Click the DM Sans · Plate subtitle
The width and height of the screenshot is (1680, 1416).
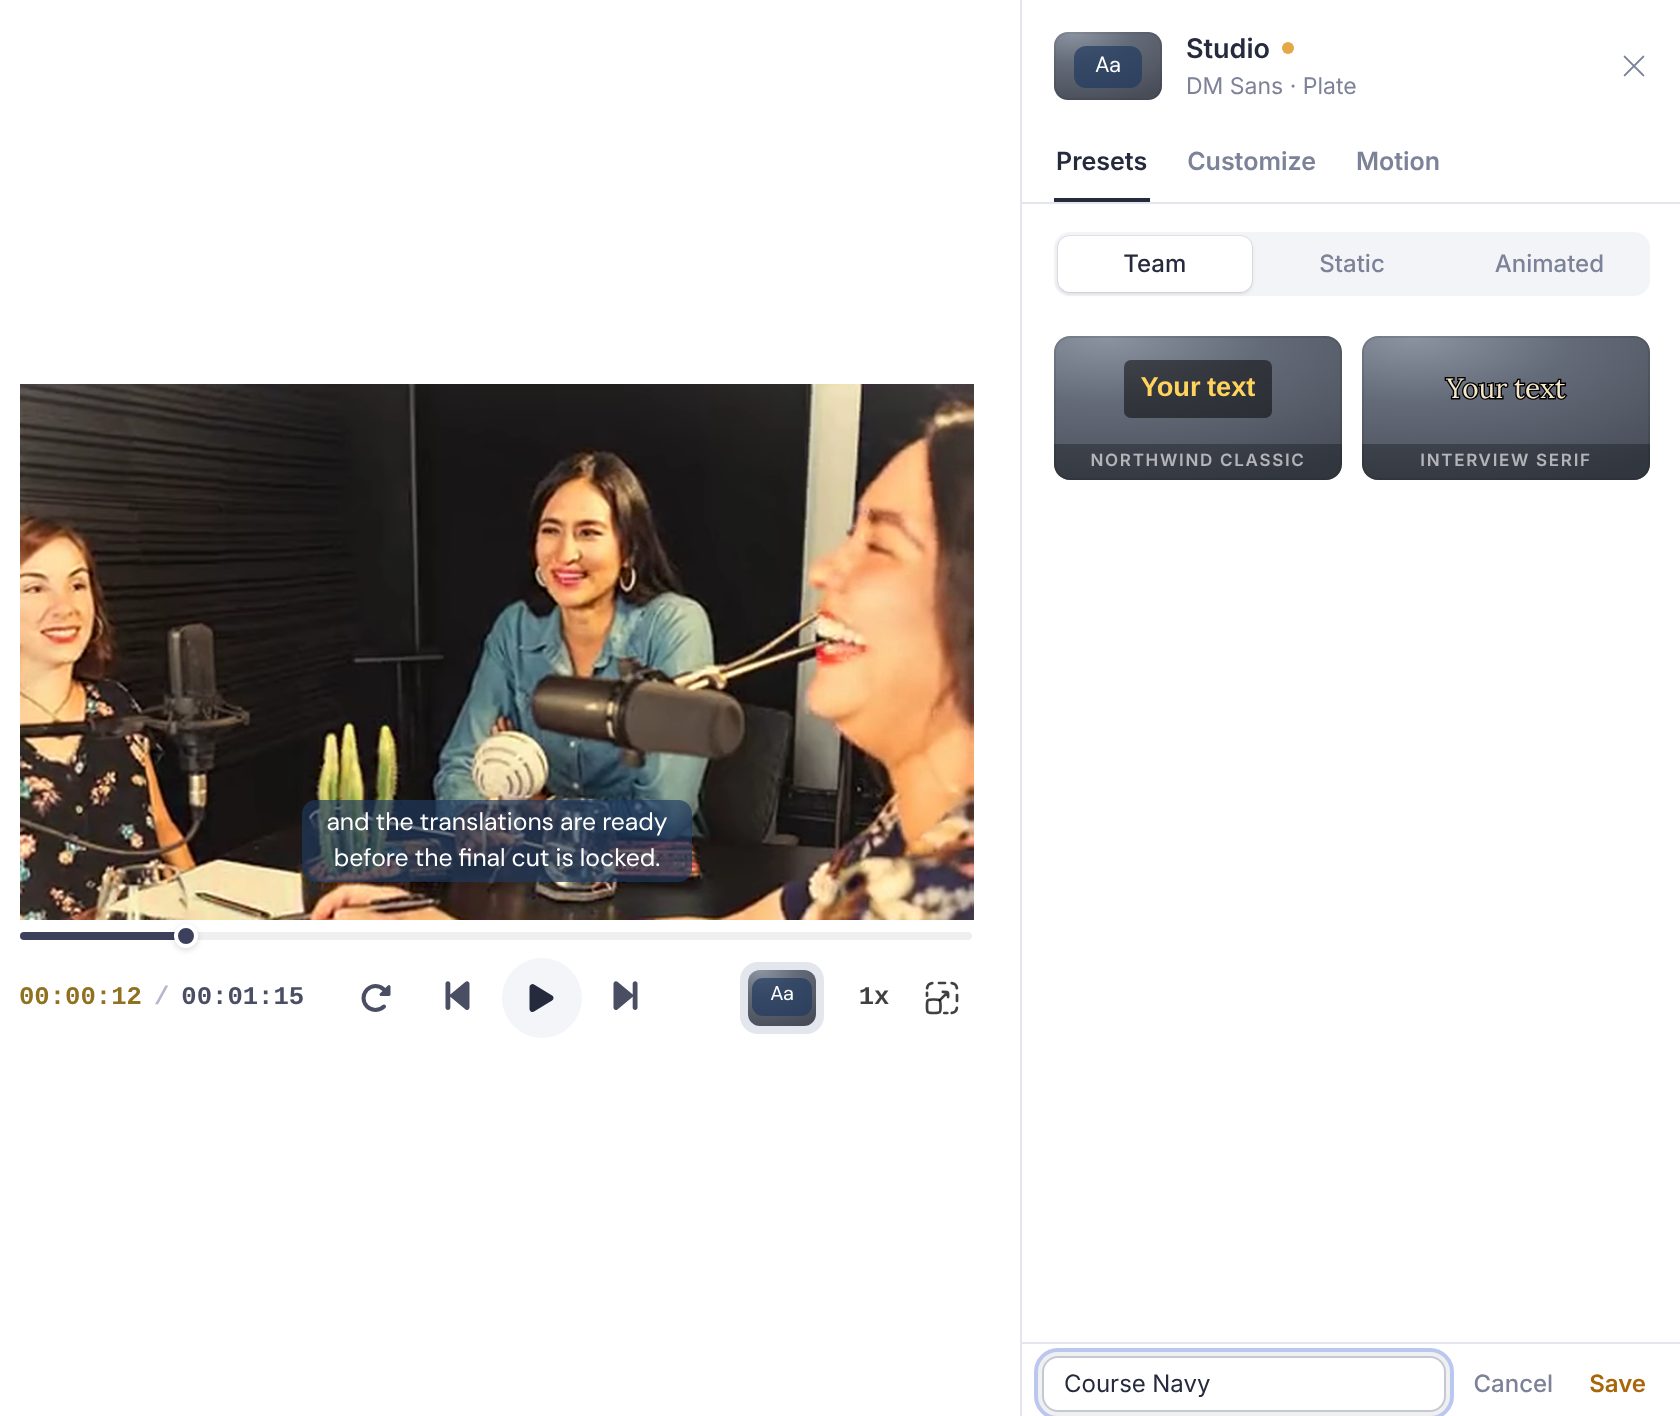[x=1270, y=86]
